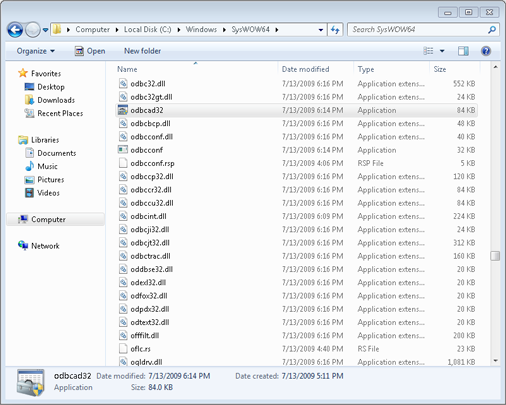The width and height of the screenshot is (506, 405).
Task: Click the refresh address bar icon
Action: [335, 30]
